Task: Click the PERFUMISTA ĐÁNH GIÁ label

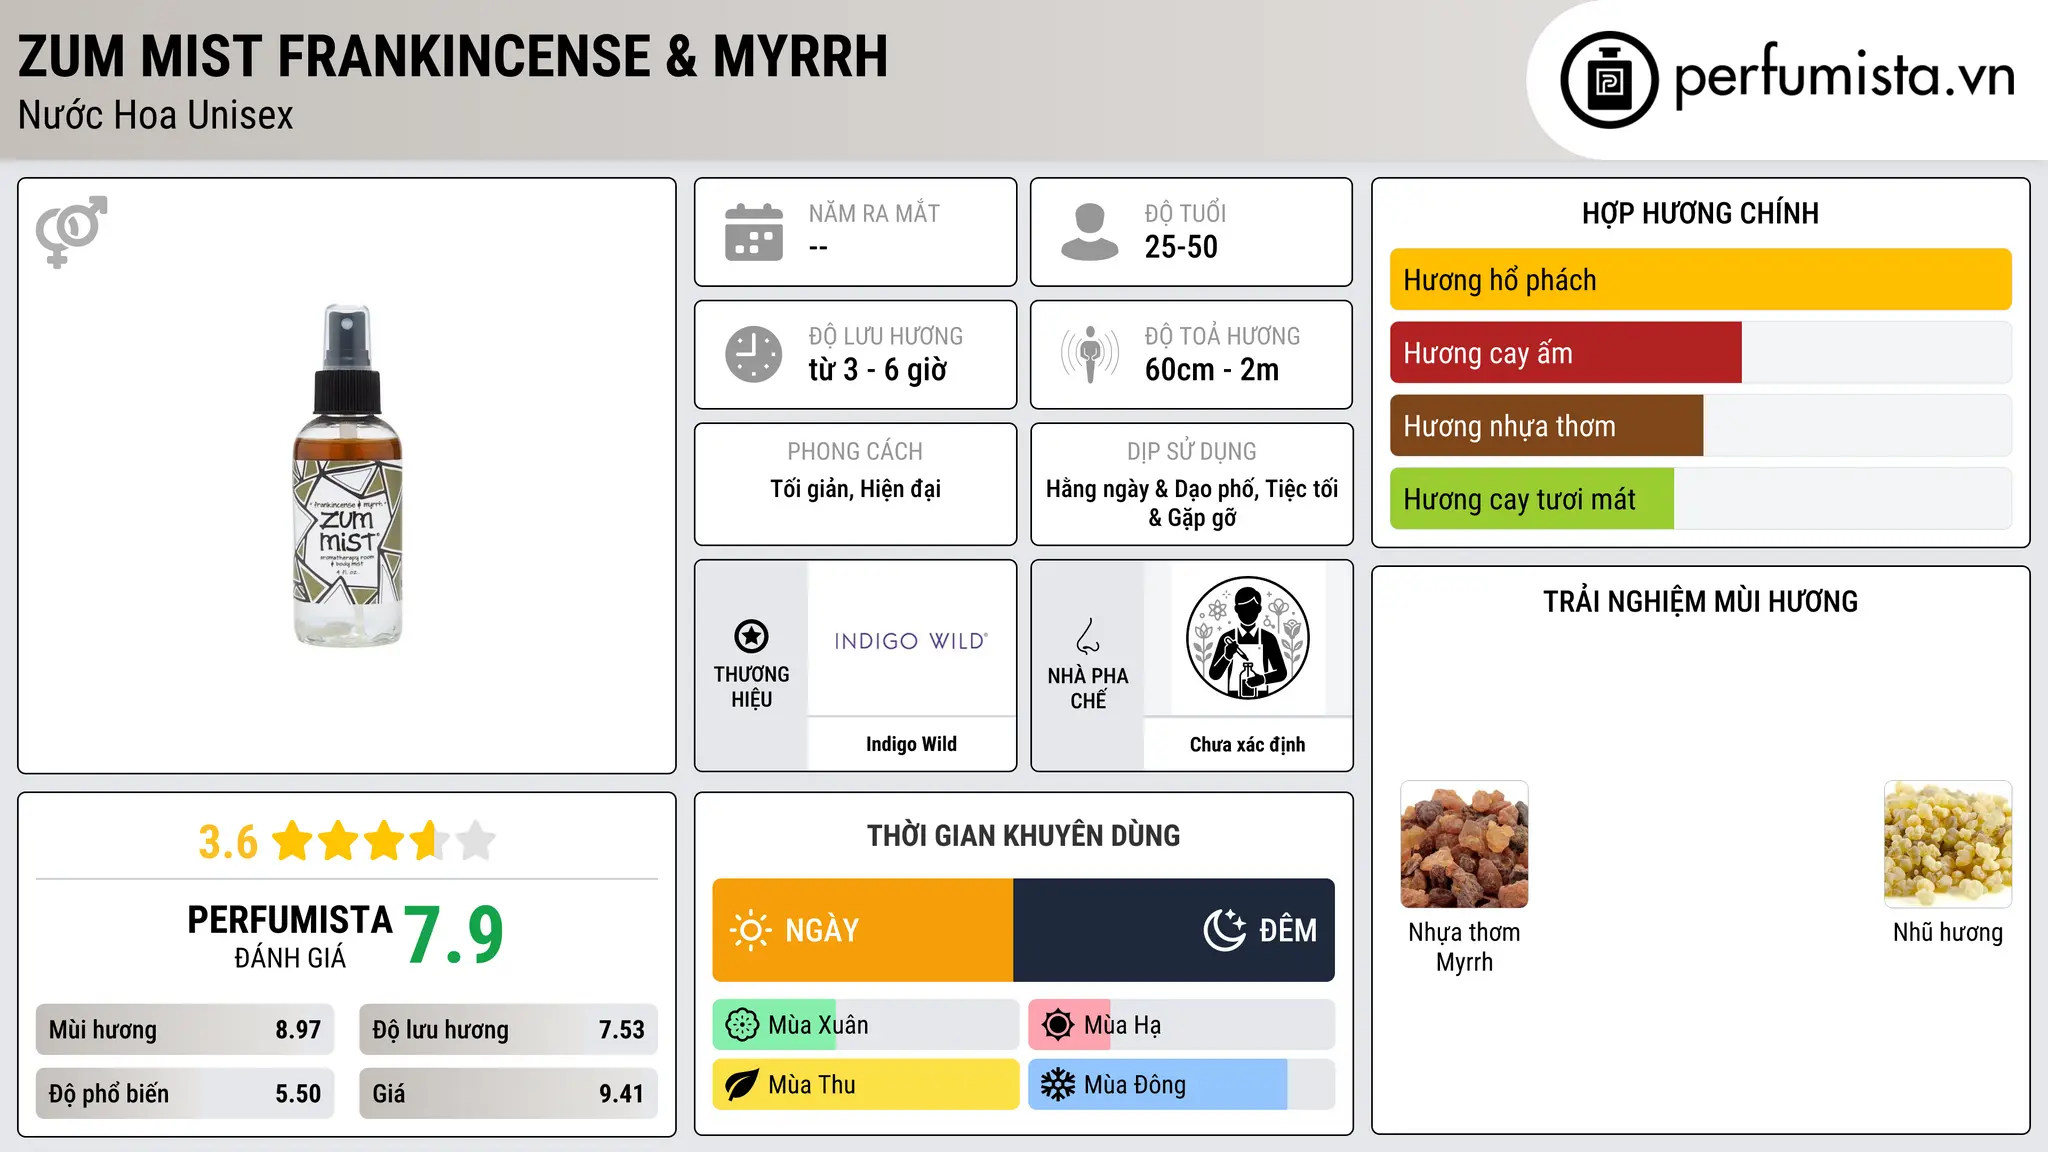Action: point(290,936)
